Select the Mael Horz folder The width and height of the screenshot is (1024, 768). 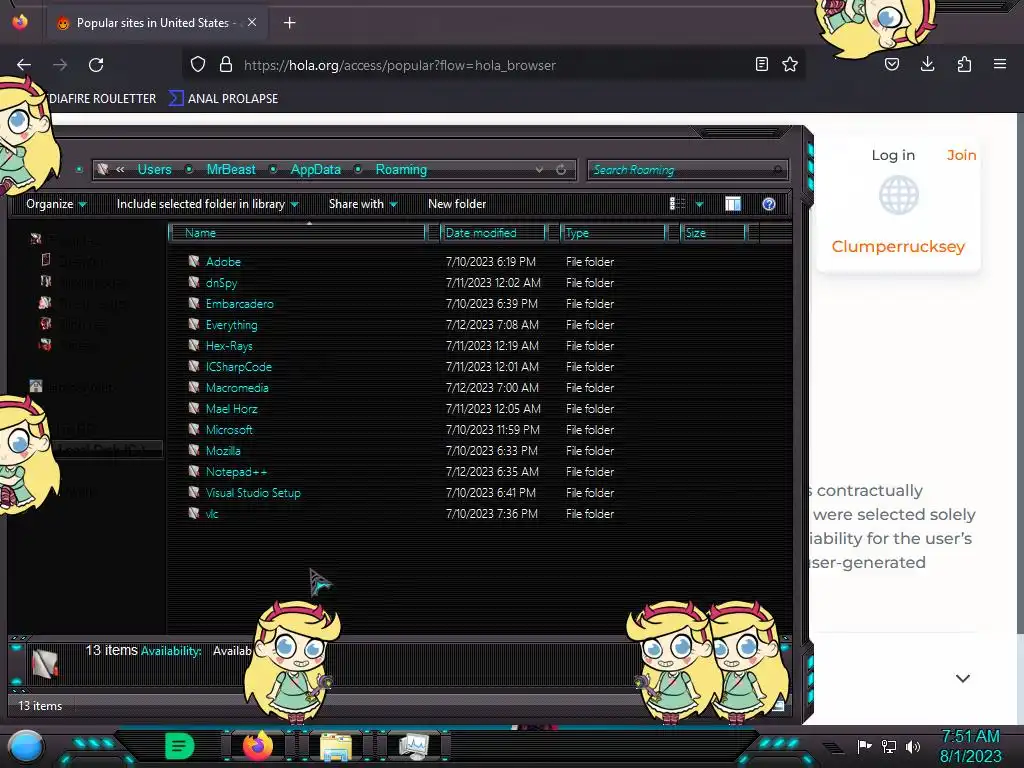(231, 409)
